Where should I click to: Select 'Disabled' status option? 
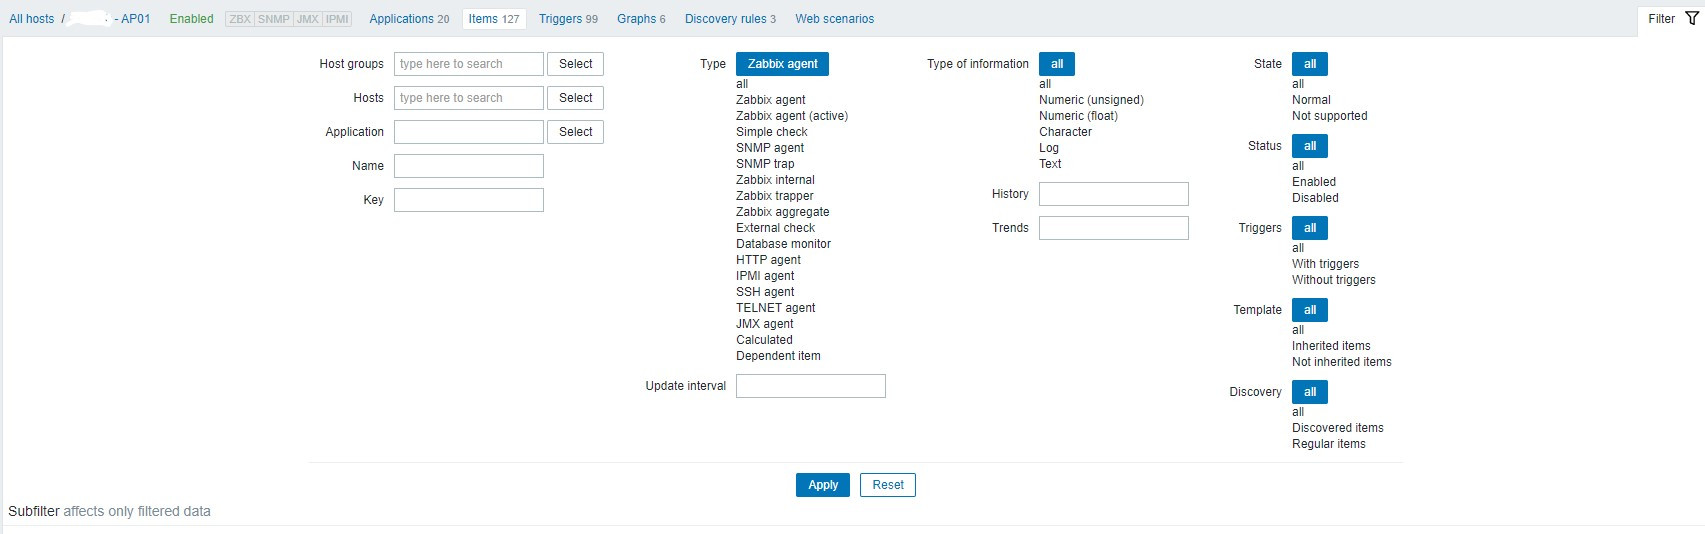point(1315,198)
